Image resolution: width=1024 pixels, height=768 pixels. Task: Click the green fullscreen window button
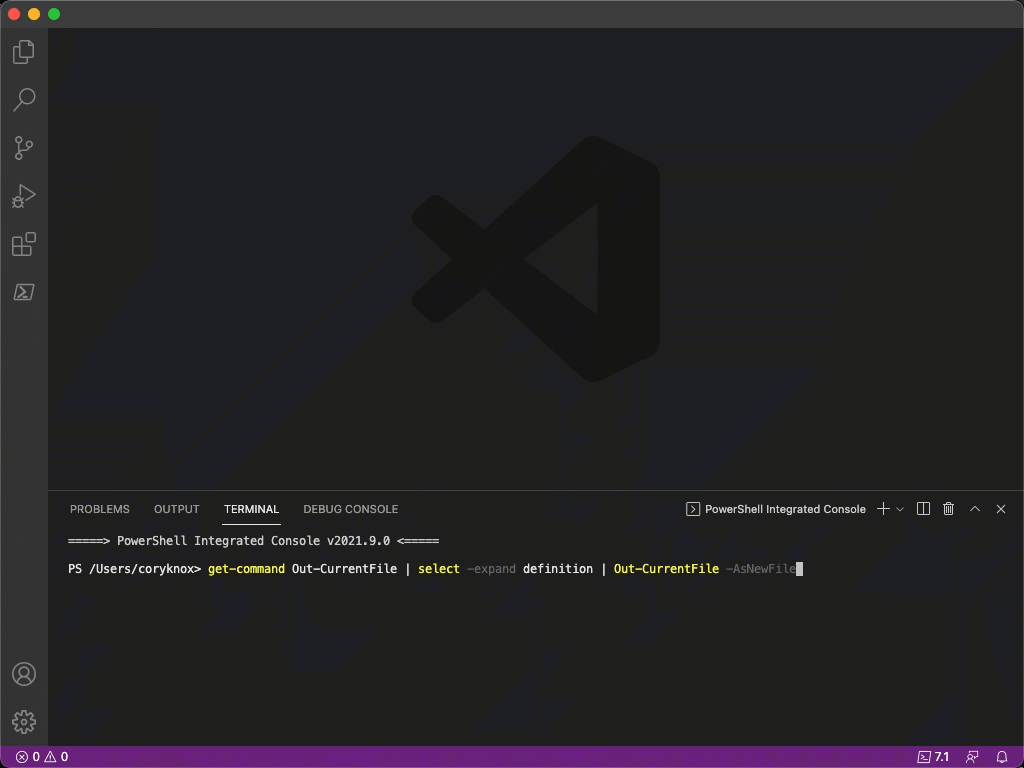click(54, 14)
